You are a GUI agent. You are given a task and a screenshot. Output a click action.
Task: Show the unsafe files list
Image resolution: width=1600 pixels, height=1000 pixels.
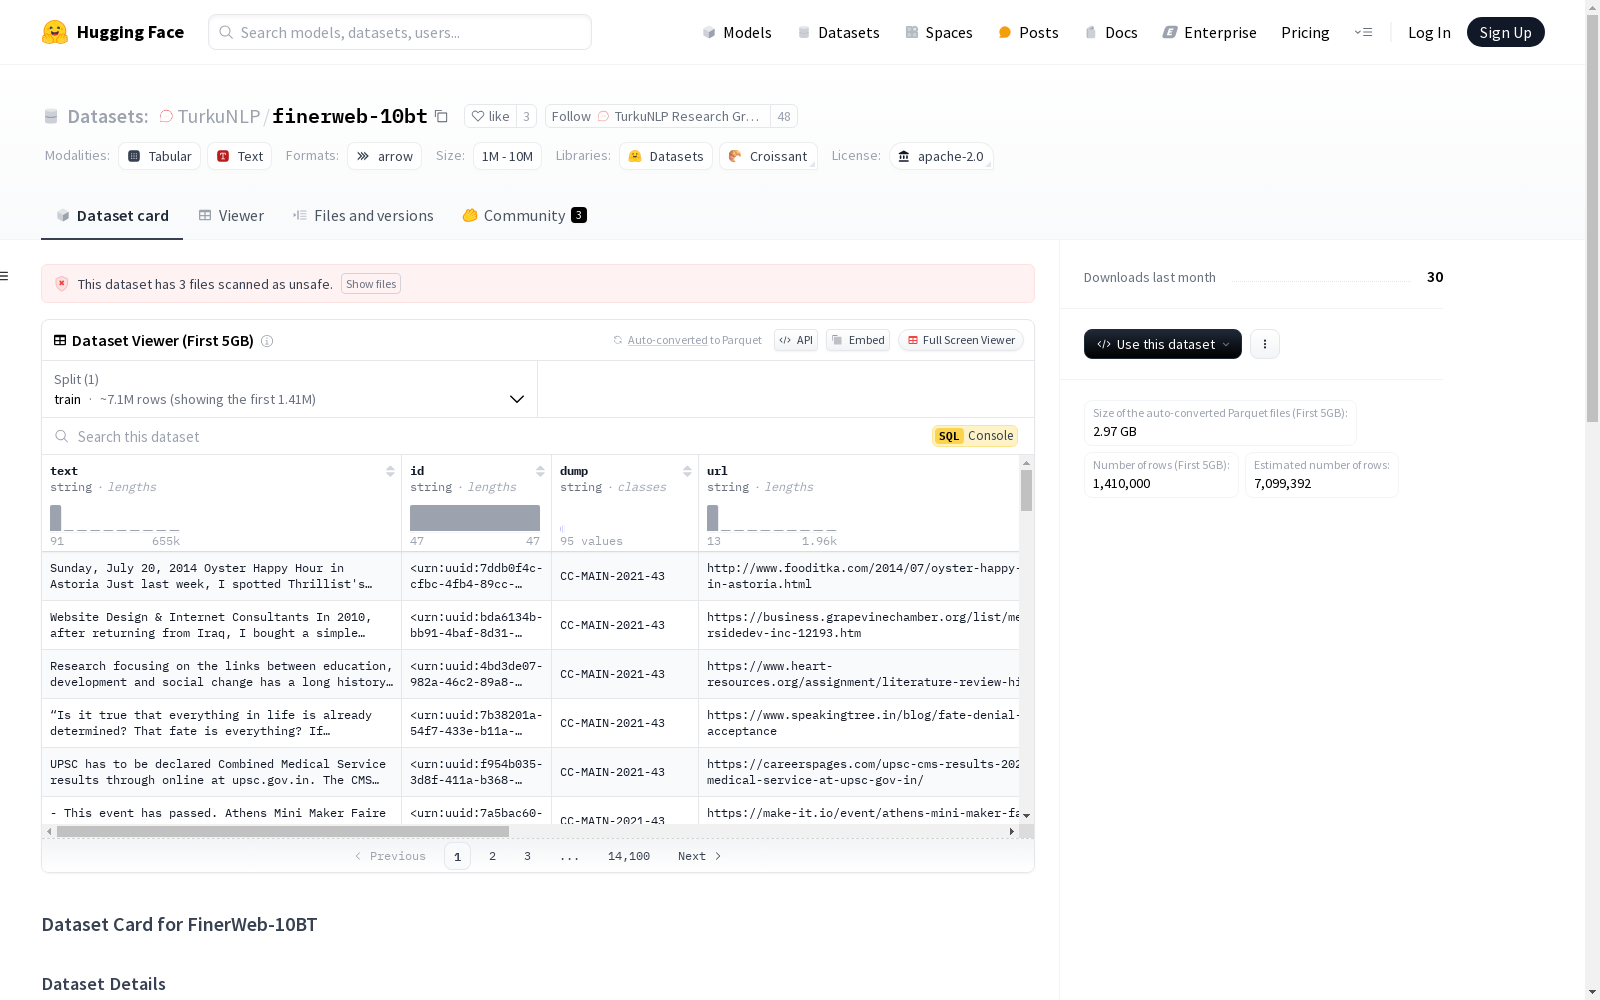(x=371, y=284)
